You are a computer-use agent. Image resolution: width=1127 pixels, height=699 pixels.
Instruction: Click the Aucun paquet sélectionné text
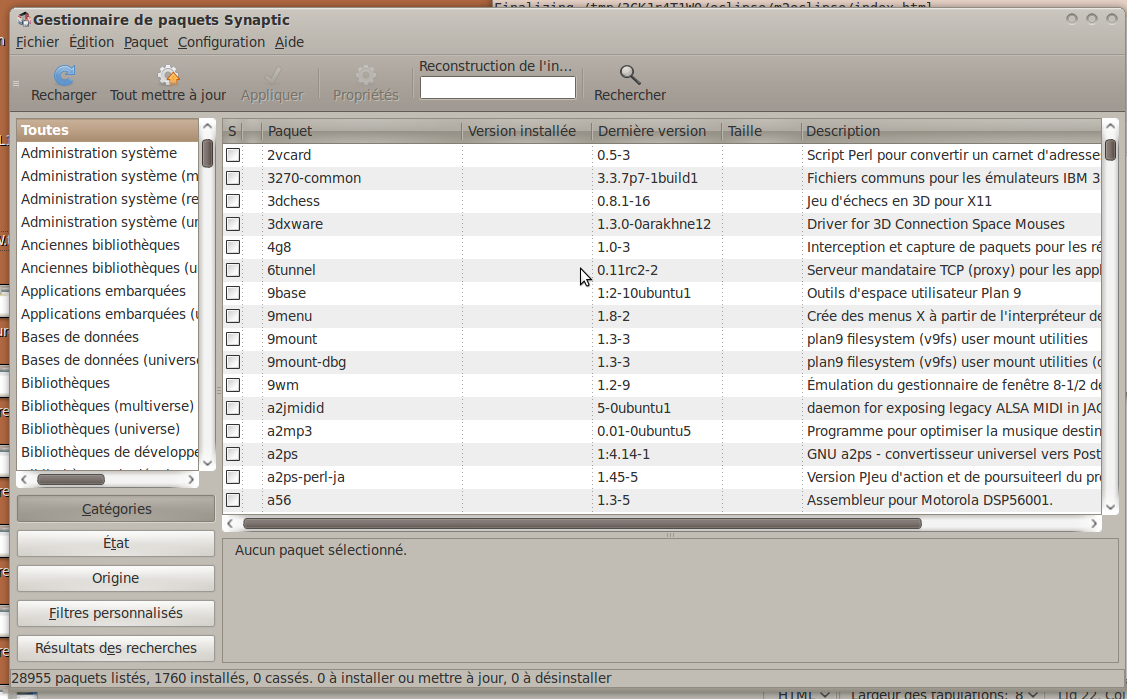pyautogui.click(x=321, y=550)
